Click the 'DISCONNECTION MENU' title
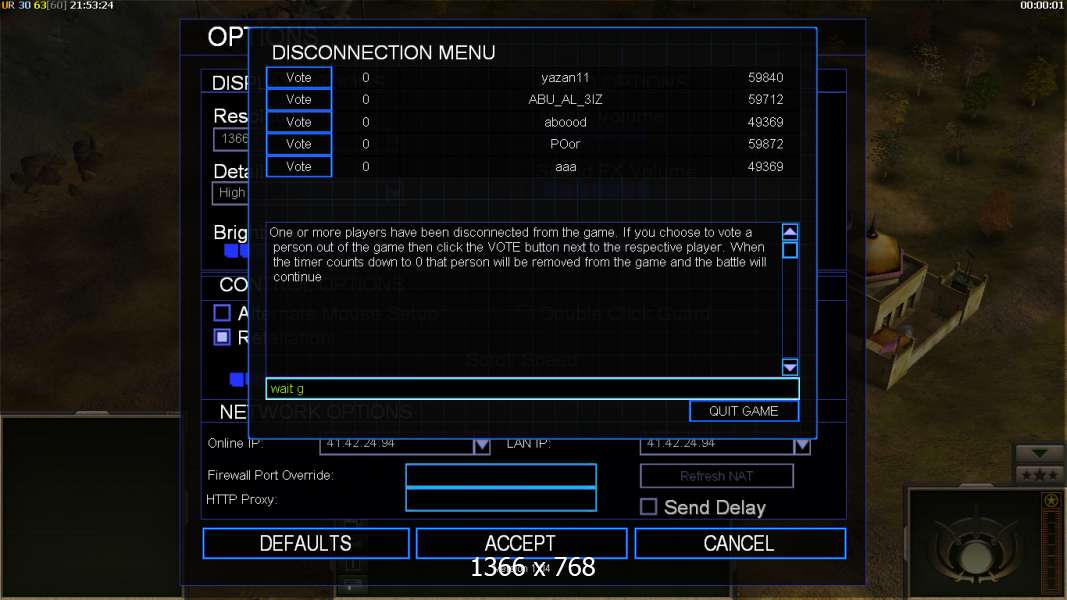The height and width of the screenshot is (600, 1067). (383, 52)
